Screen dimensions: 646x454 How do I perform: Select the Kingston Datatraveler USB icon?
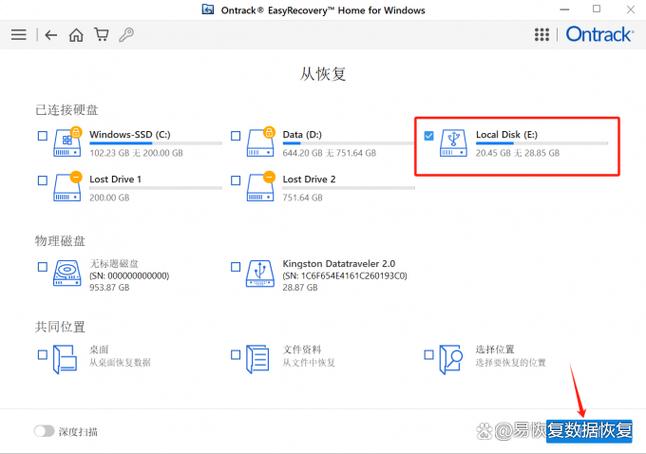[260, 273]
